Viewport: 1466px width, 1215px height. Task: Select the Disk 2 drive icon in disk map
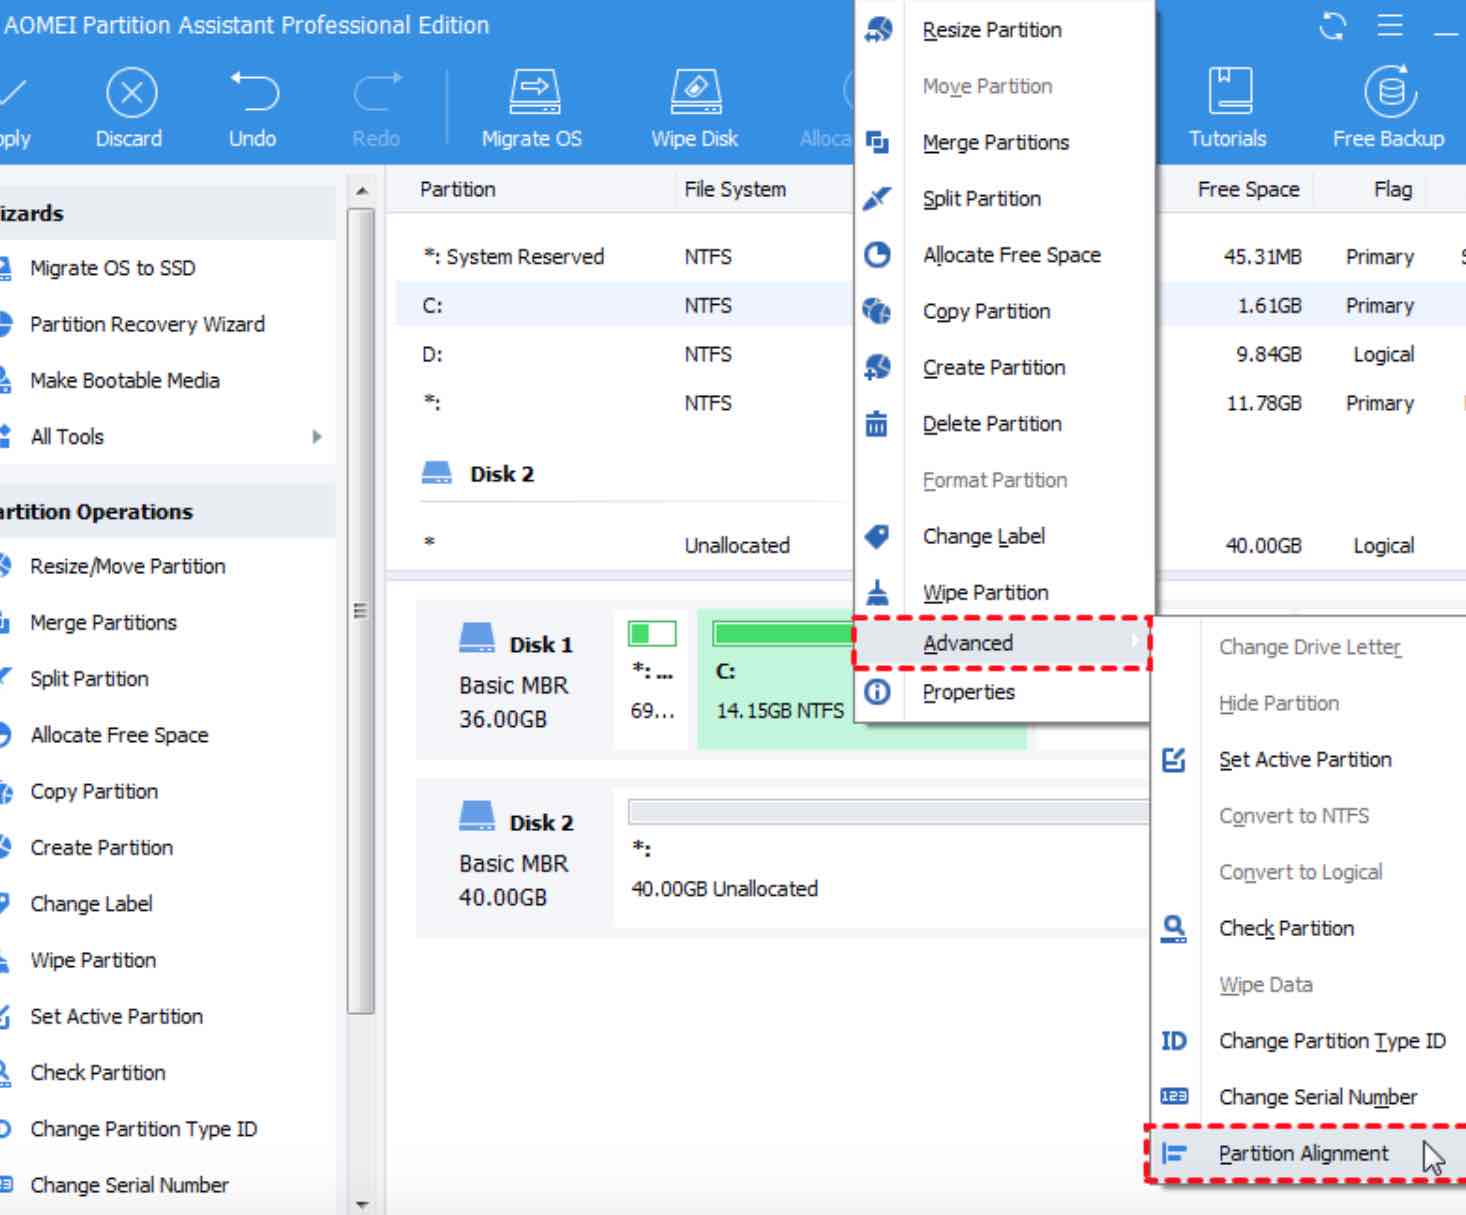coord(477,816)
